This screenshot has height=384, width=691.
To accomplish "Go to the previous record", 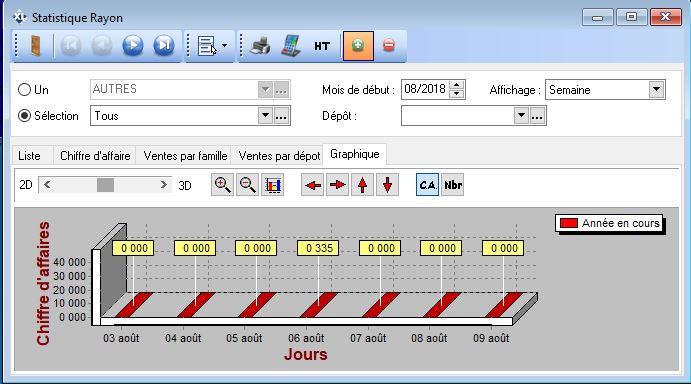I will (102, 45).
